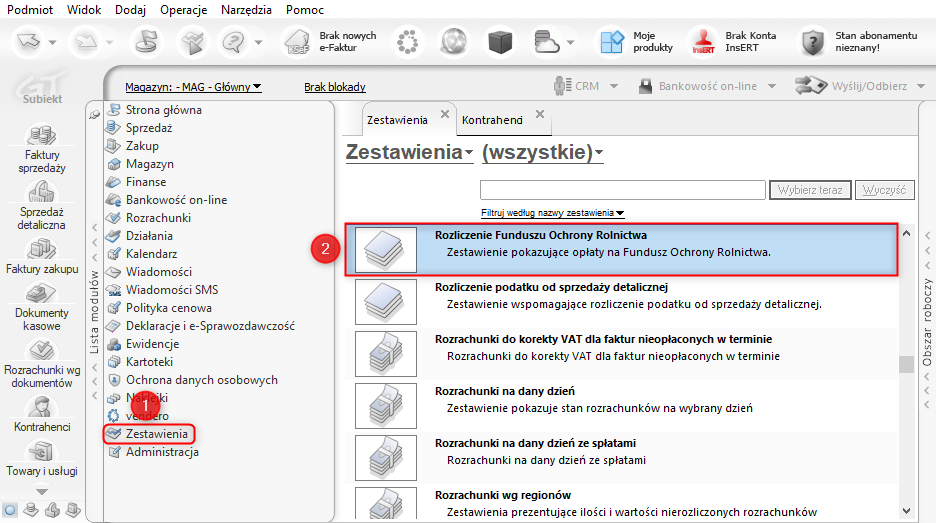The height and width of the screenshot is (523, 936).
Task: Open the Narzędzia menu
Action: click(246, 10)
